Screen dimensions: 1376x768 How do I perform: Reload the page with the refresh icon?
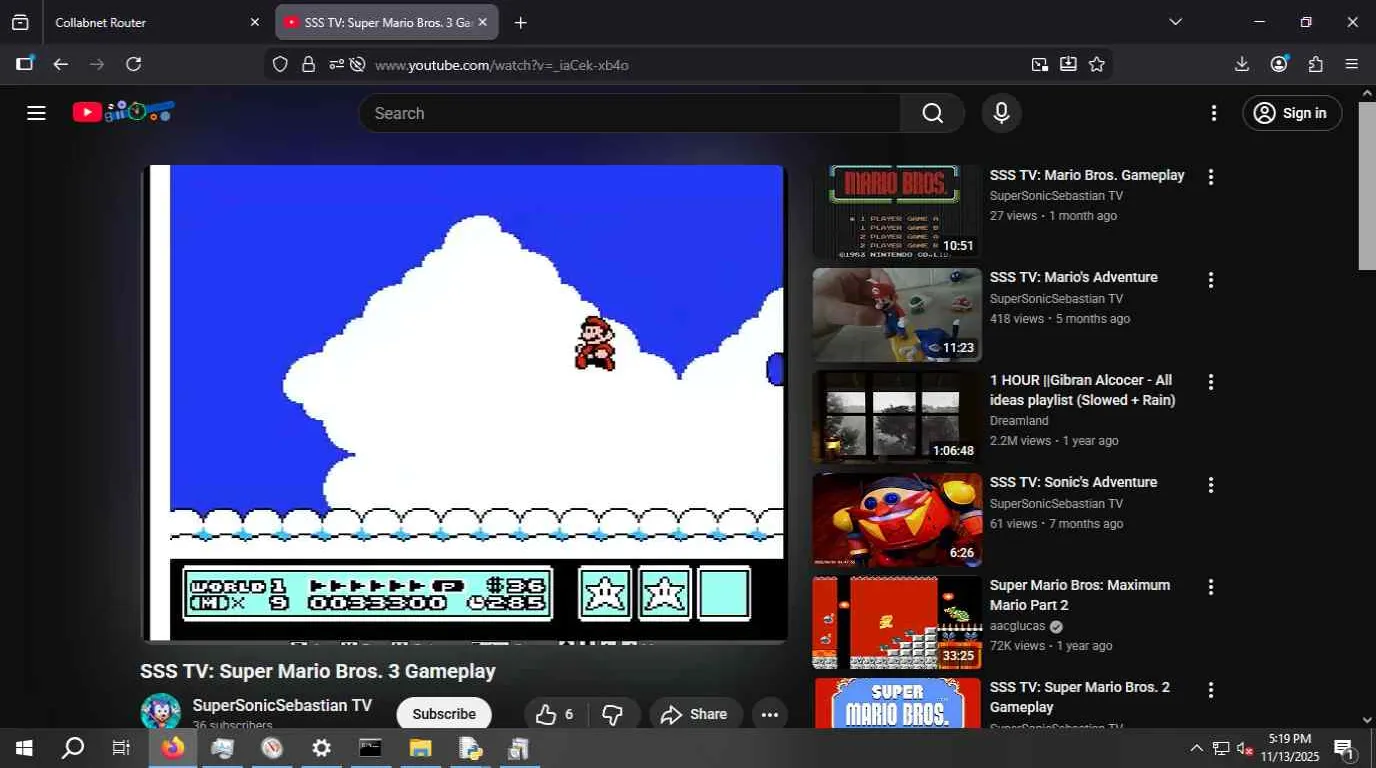[x=133, y=64]
